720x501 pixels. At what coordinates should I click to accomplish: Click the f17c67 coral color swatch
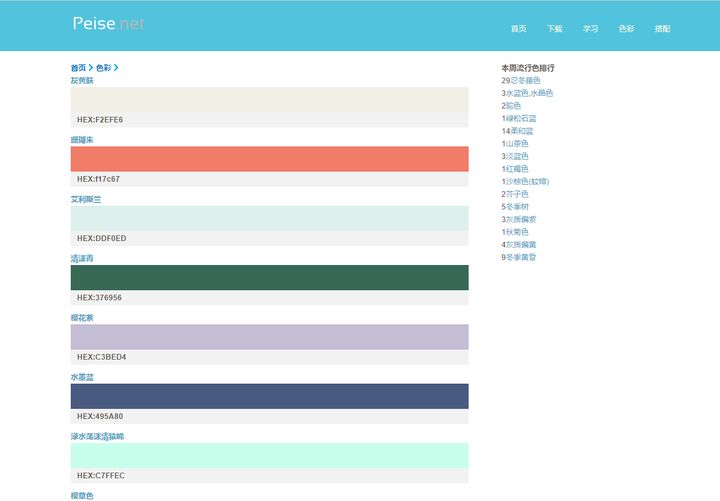(270, 159)
